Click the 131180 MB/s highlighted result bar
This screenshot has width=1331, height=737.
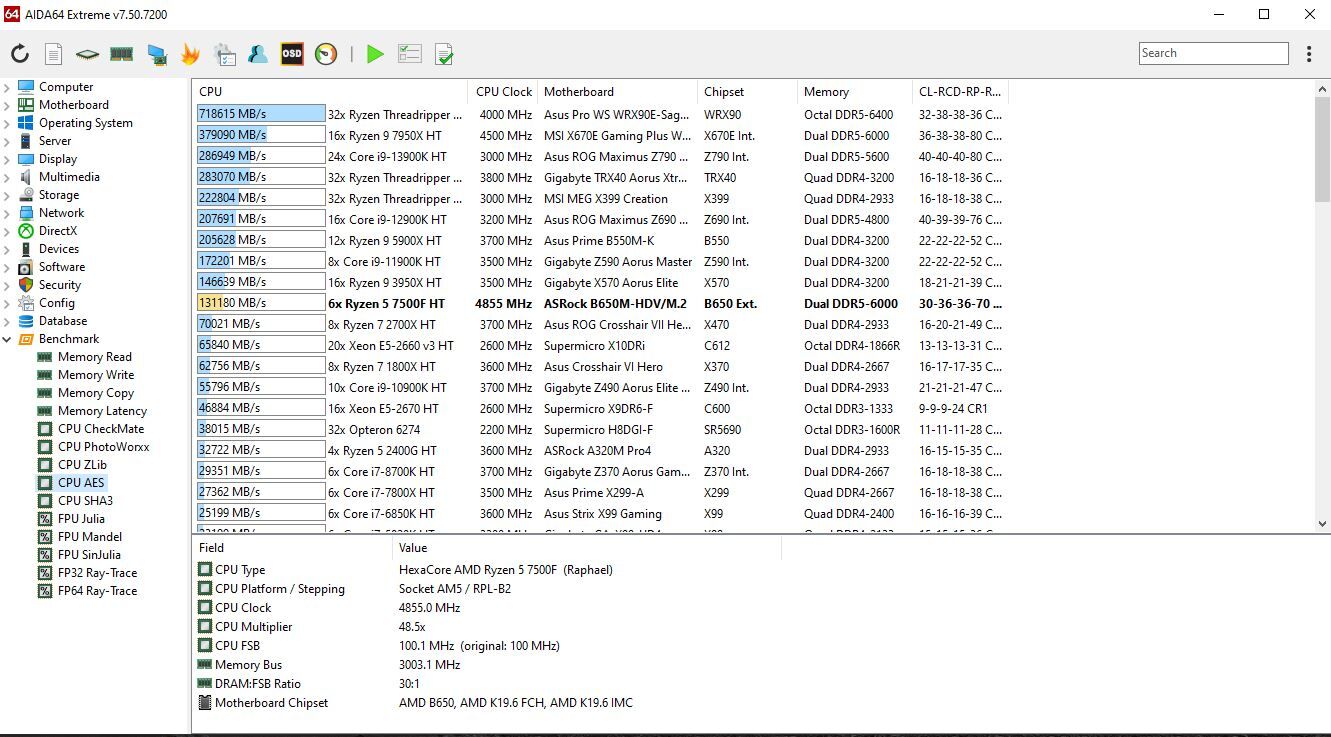[x=261, y=304]
